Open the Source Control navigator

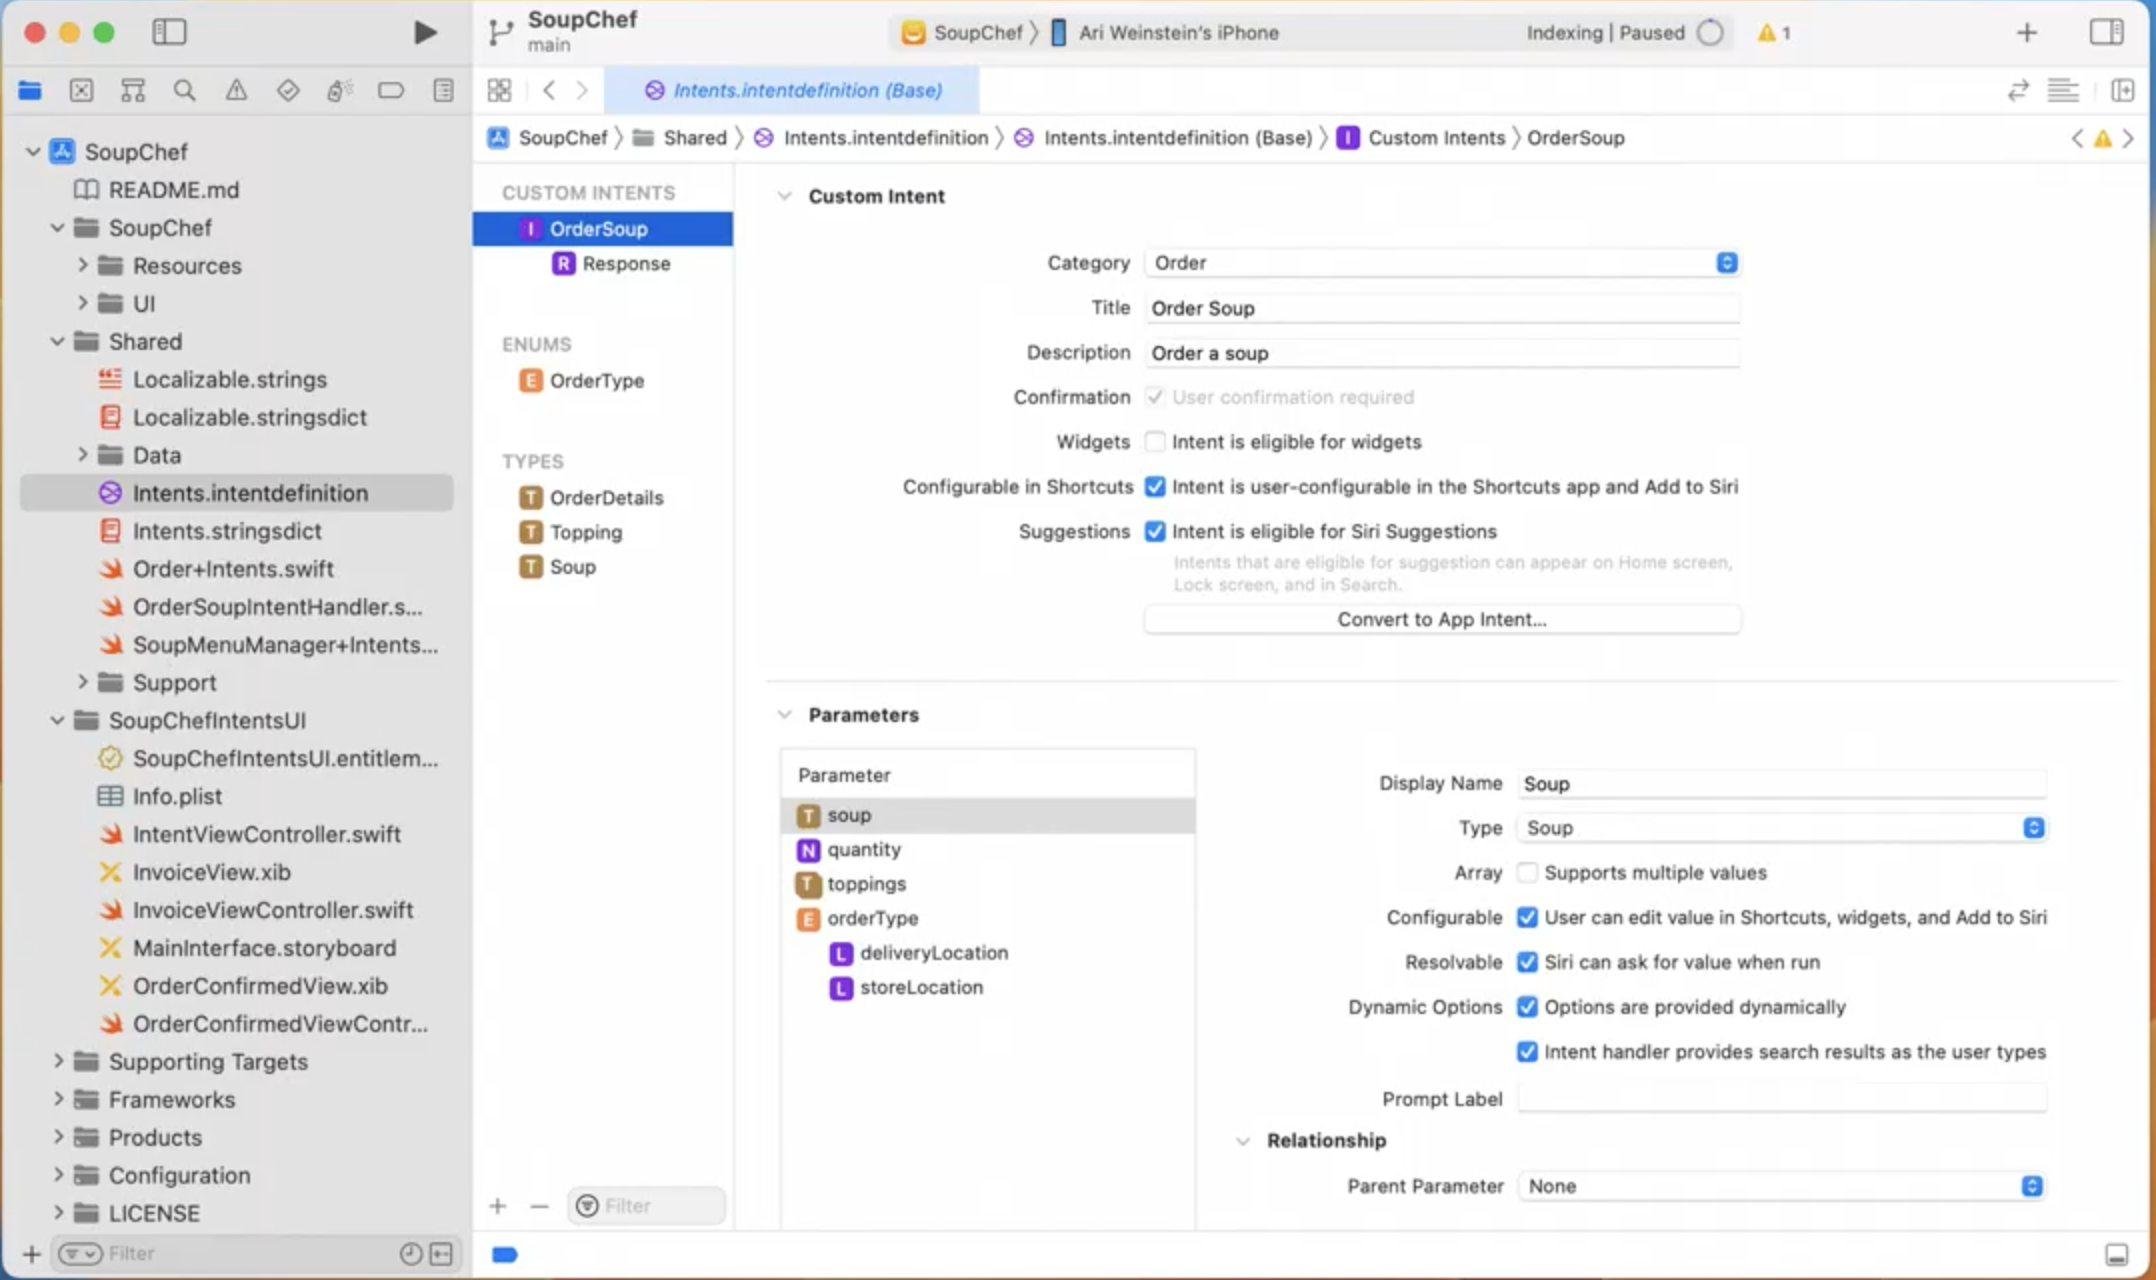(x=82, y=91)
